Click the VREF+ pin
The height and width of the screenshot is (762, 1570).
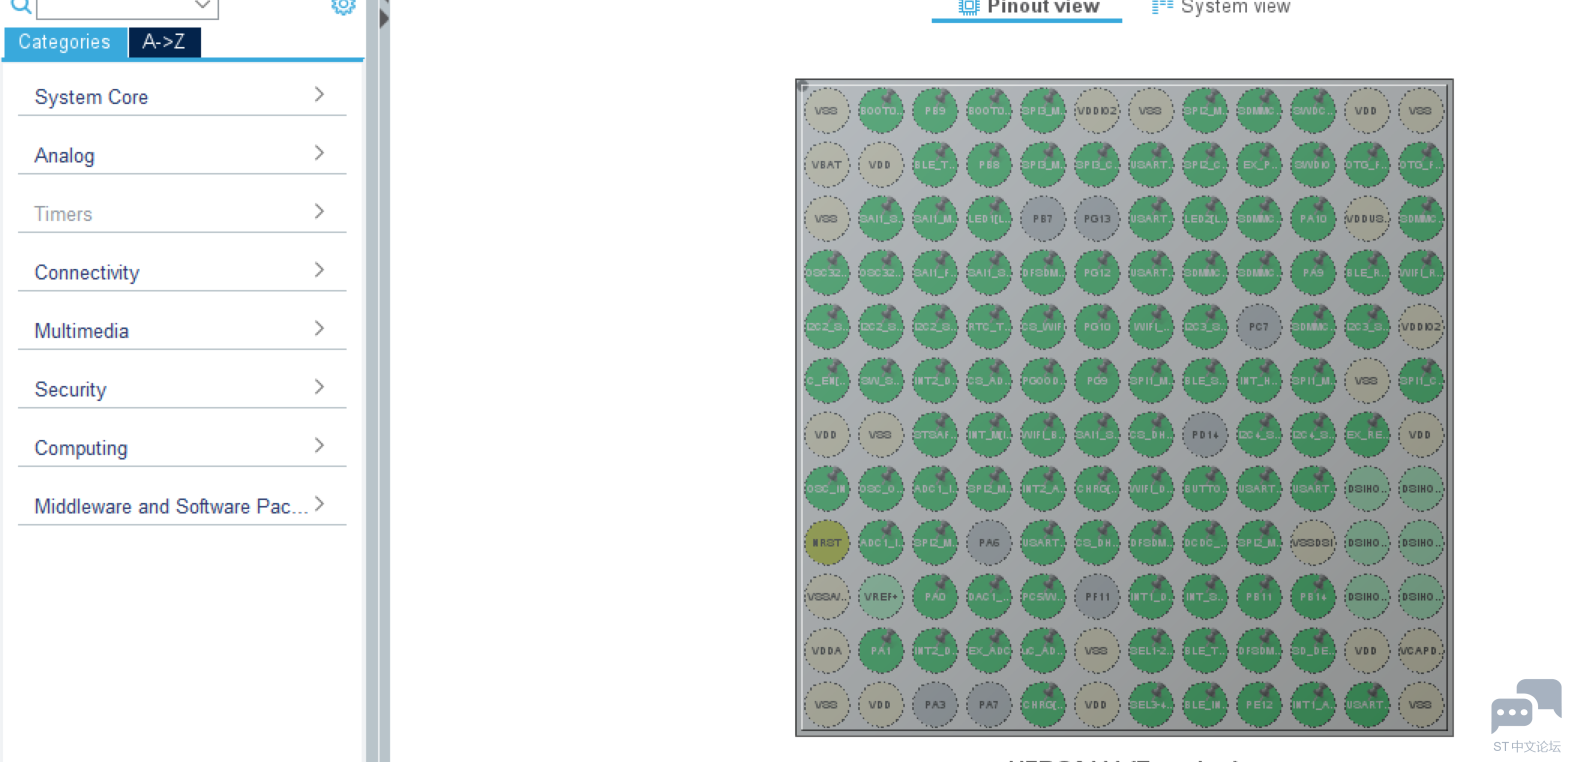(x=881, y=597)
